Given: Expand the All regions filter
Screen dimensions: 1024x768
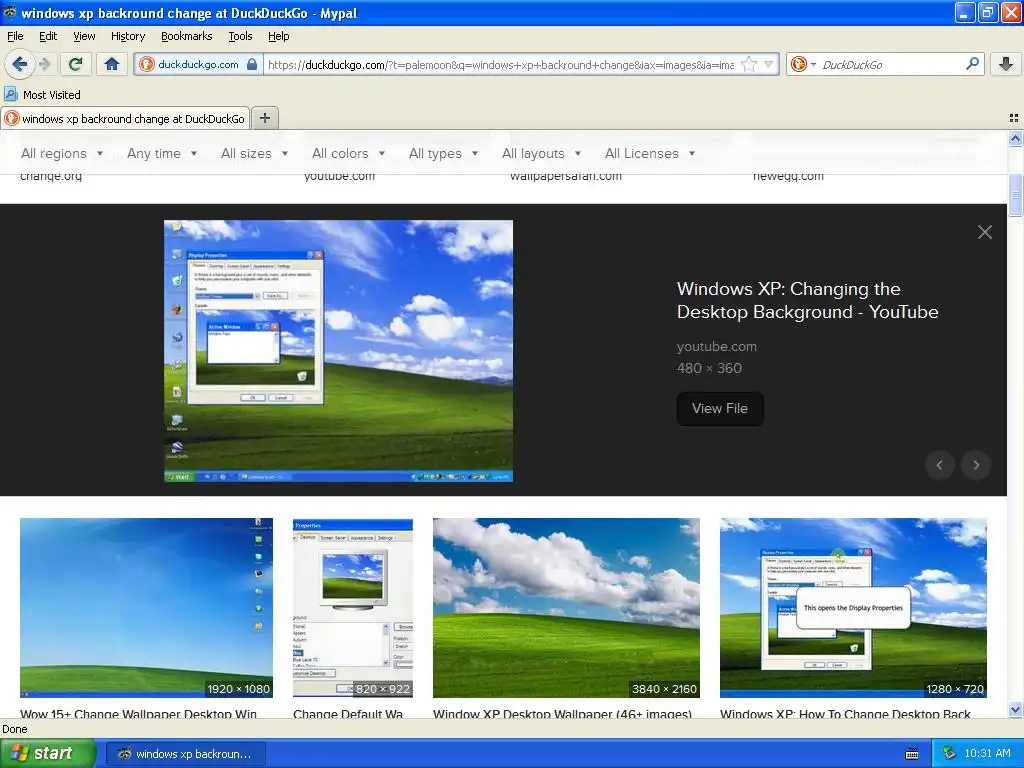Looking at the screenshot, I should point(62,153).
